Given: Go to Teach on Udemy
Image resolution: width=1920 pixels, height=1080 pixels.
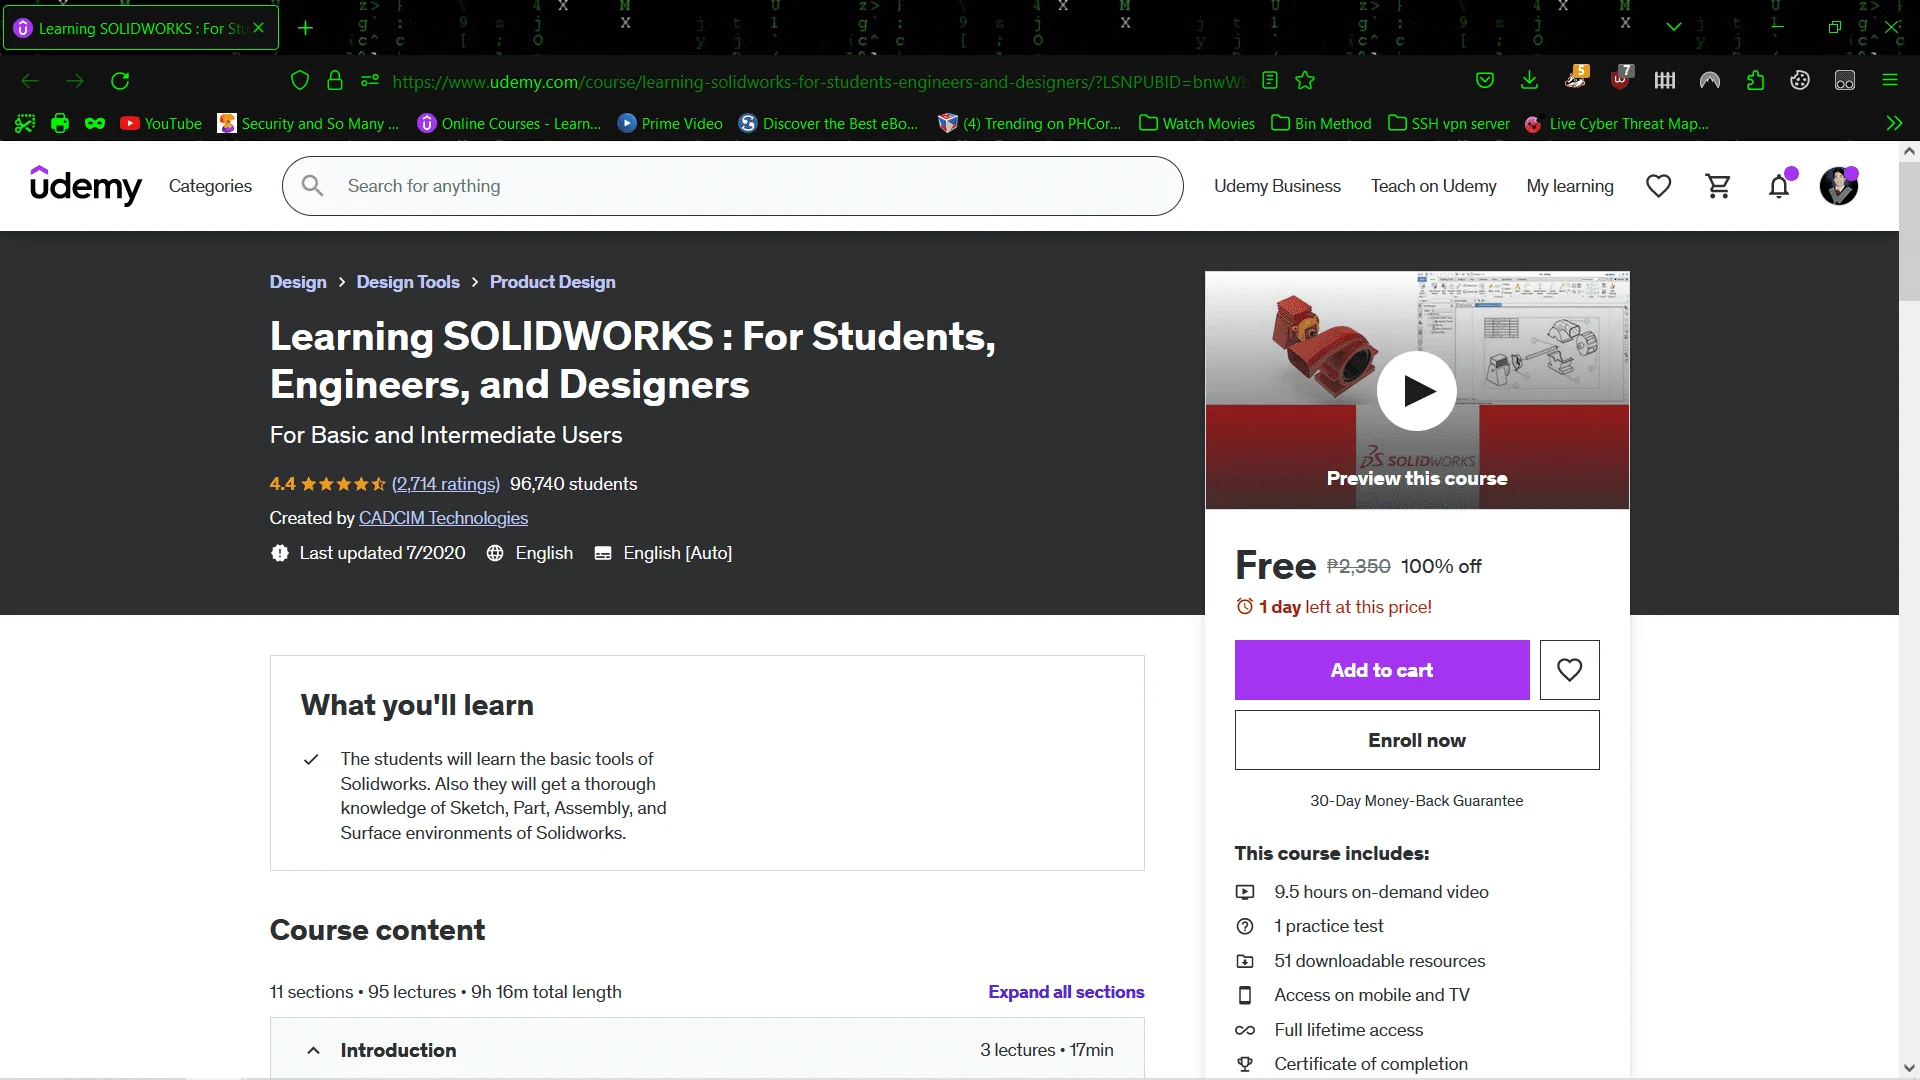Looking at the screenshot, I should 1433,186.
